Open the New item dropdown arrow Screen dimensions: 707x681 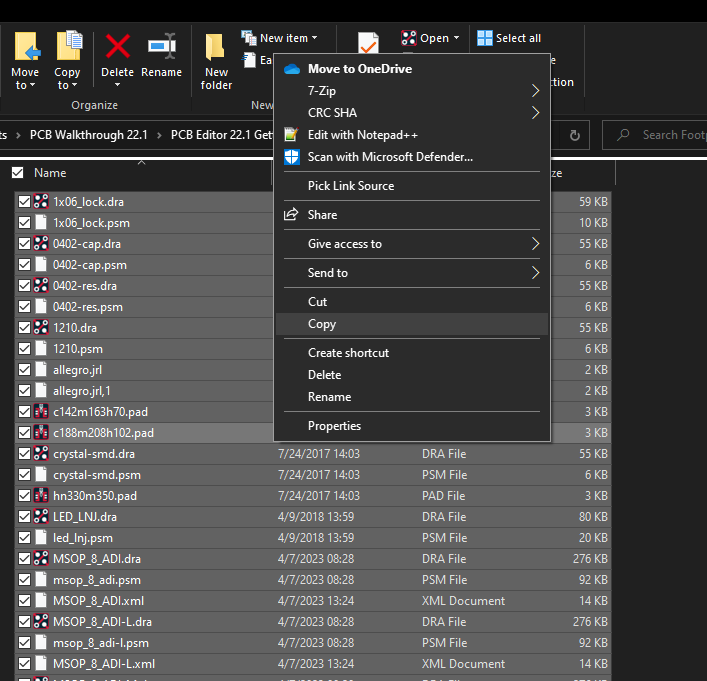click(x=315, y=38)
